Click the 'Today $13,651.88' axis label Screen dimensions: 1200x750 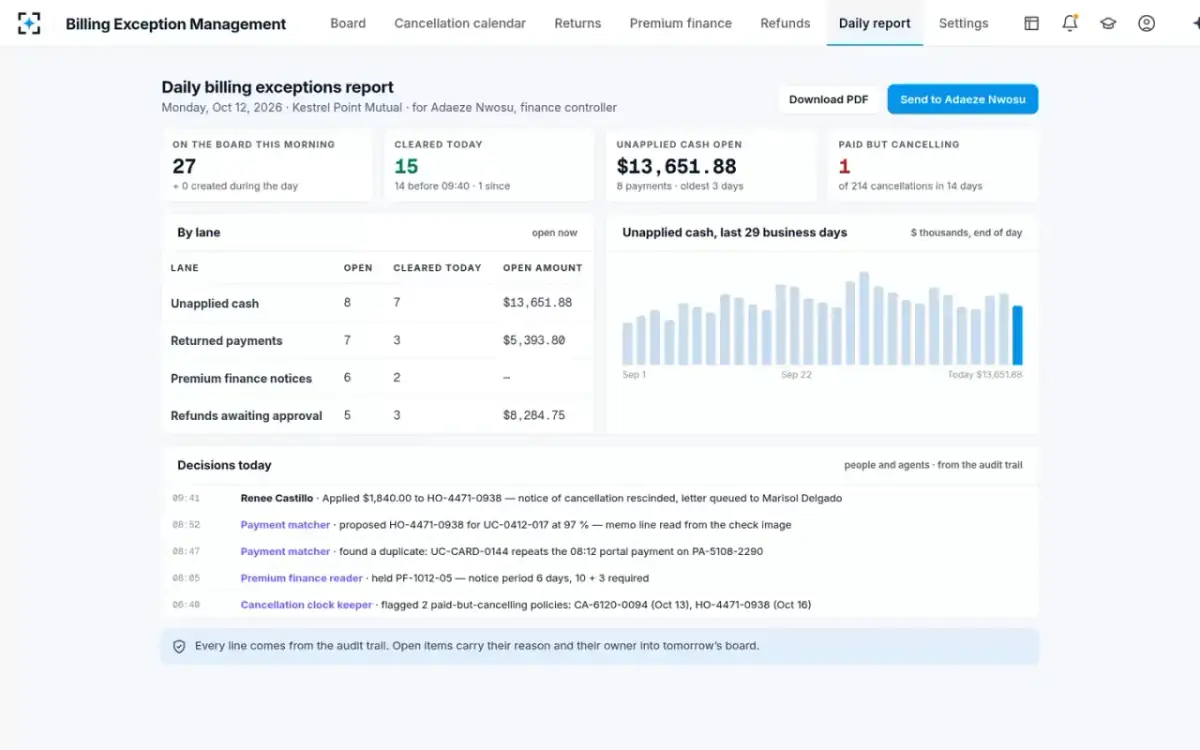(x=985, y=375)
